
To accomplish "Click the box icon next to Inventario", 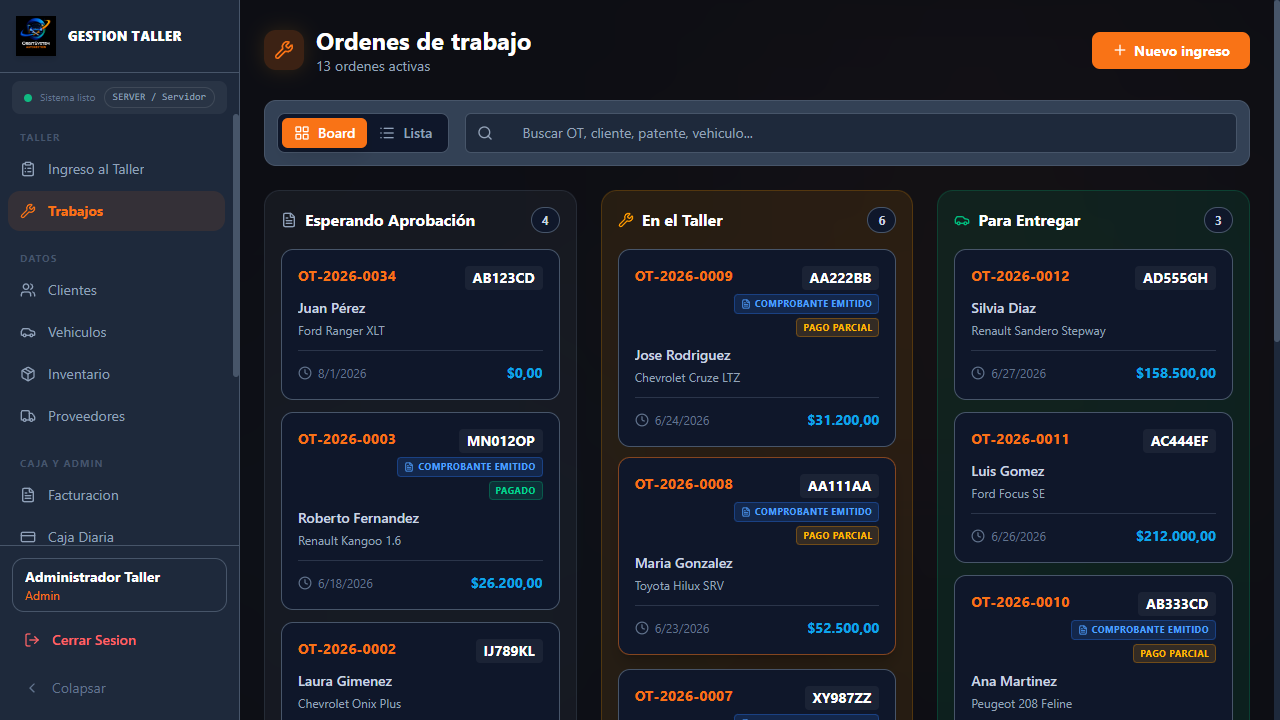I will (28, 374).
